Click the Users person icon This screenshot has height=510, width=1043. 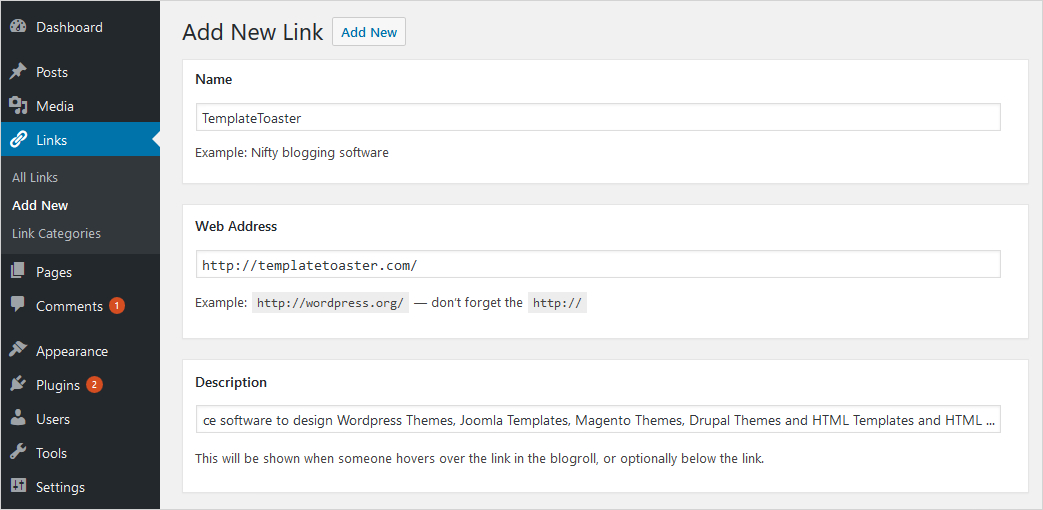point(18,419)
